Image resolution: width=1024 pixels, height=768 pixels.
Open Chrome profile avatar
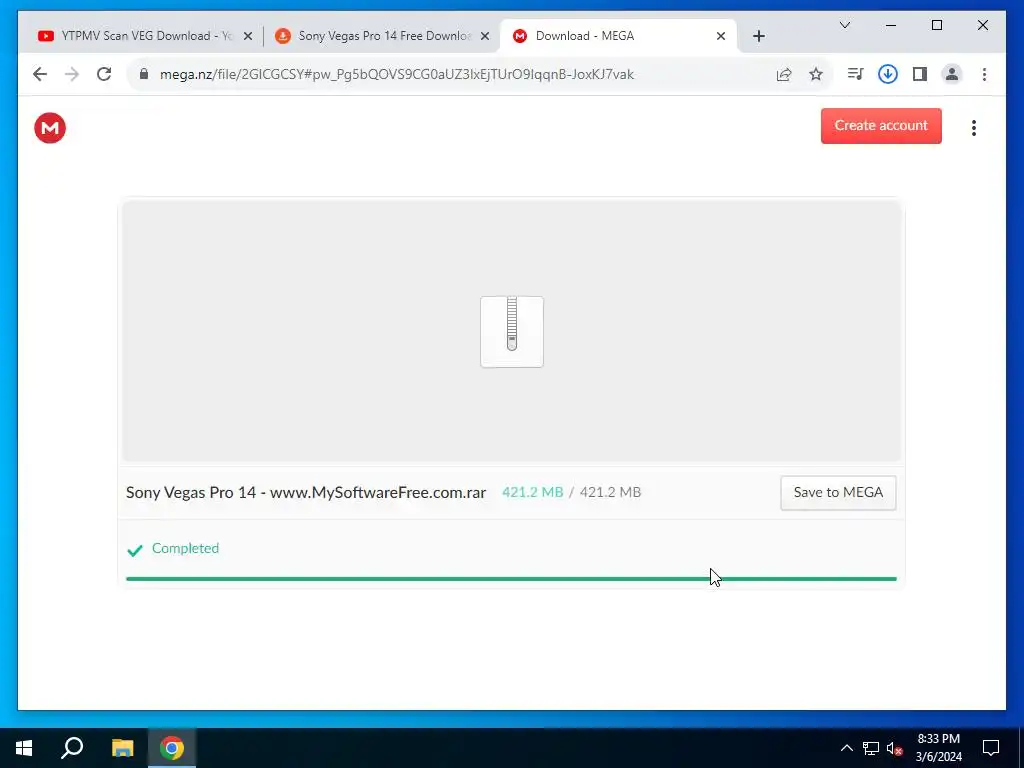[952, 74]
